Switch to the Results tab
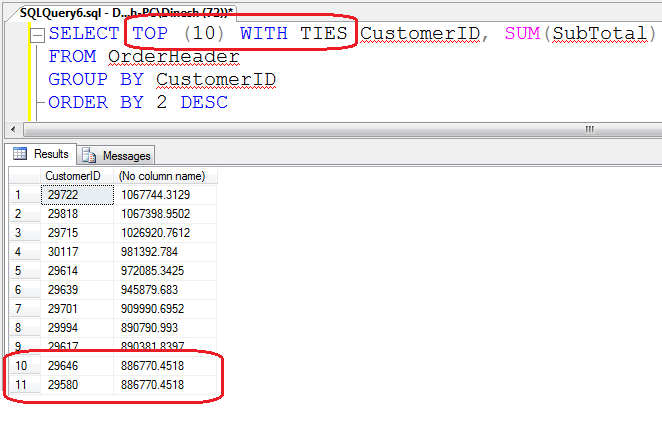This screenshot has height=421, width=662. pyautogui.click(x=41, y=154)
